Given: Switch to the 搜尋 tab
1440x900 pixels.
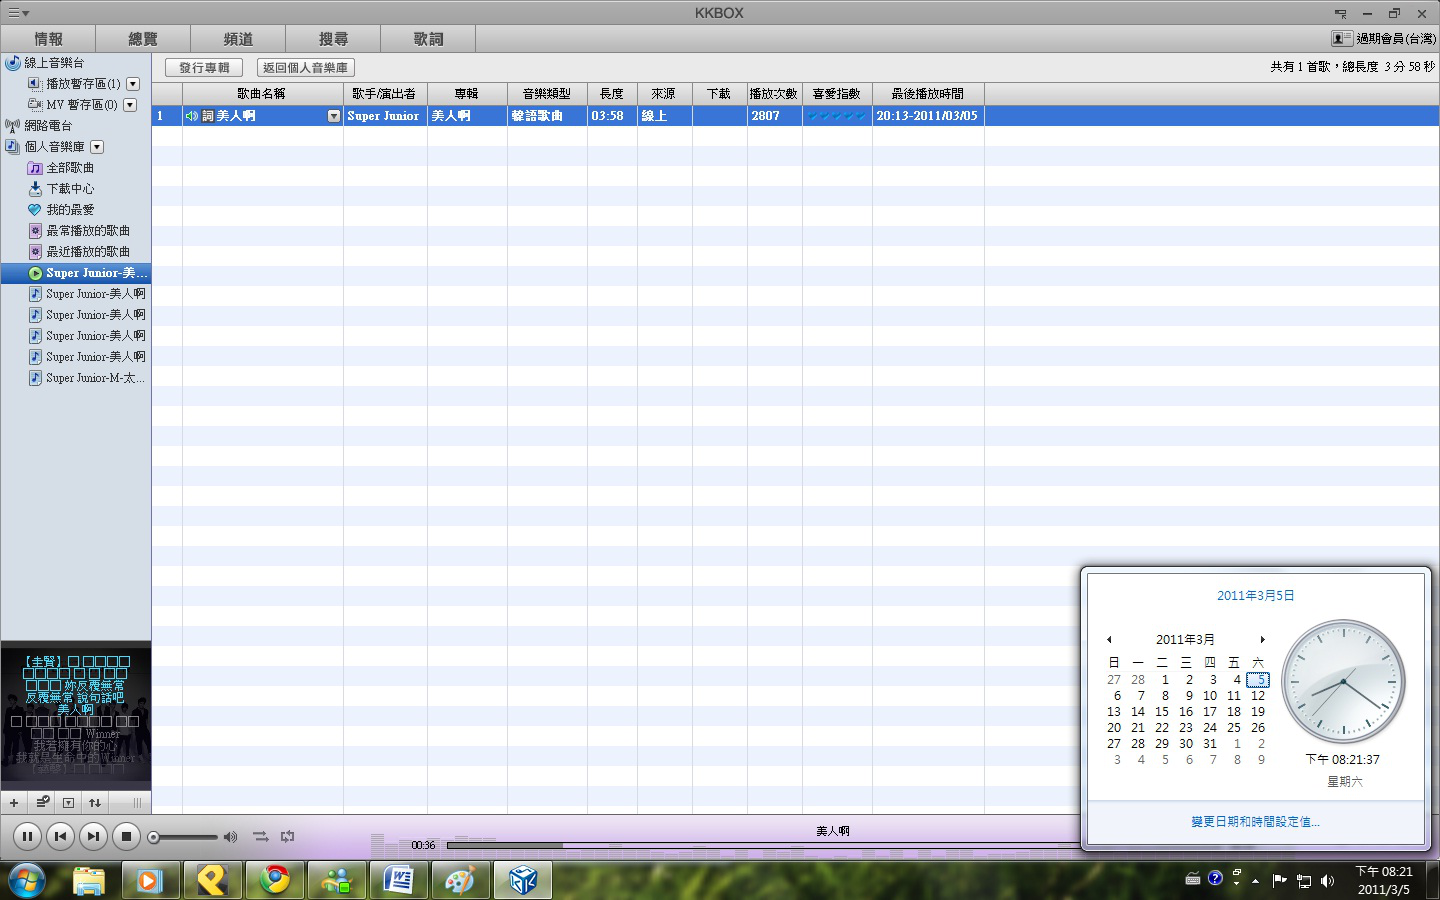Looking at the screenshot, I should click(x=333, y=39).
